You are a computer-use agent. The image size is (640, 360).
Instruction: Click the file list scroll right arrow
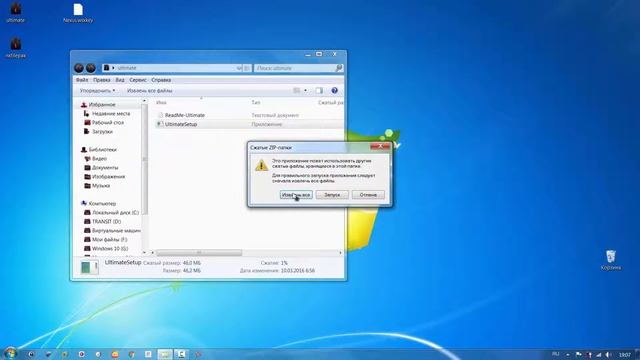click(x=340, y=253)
